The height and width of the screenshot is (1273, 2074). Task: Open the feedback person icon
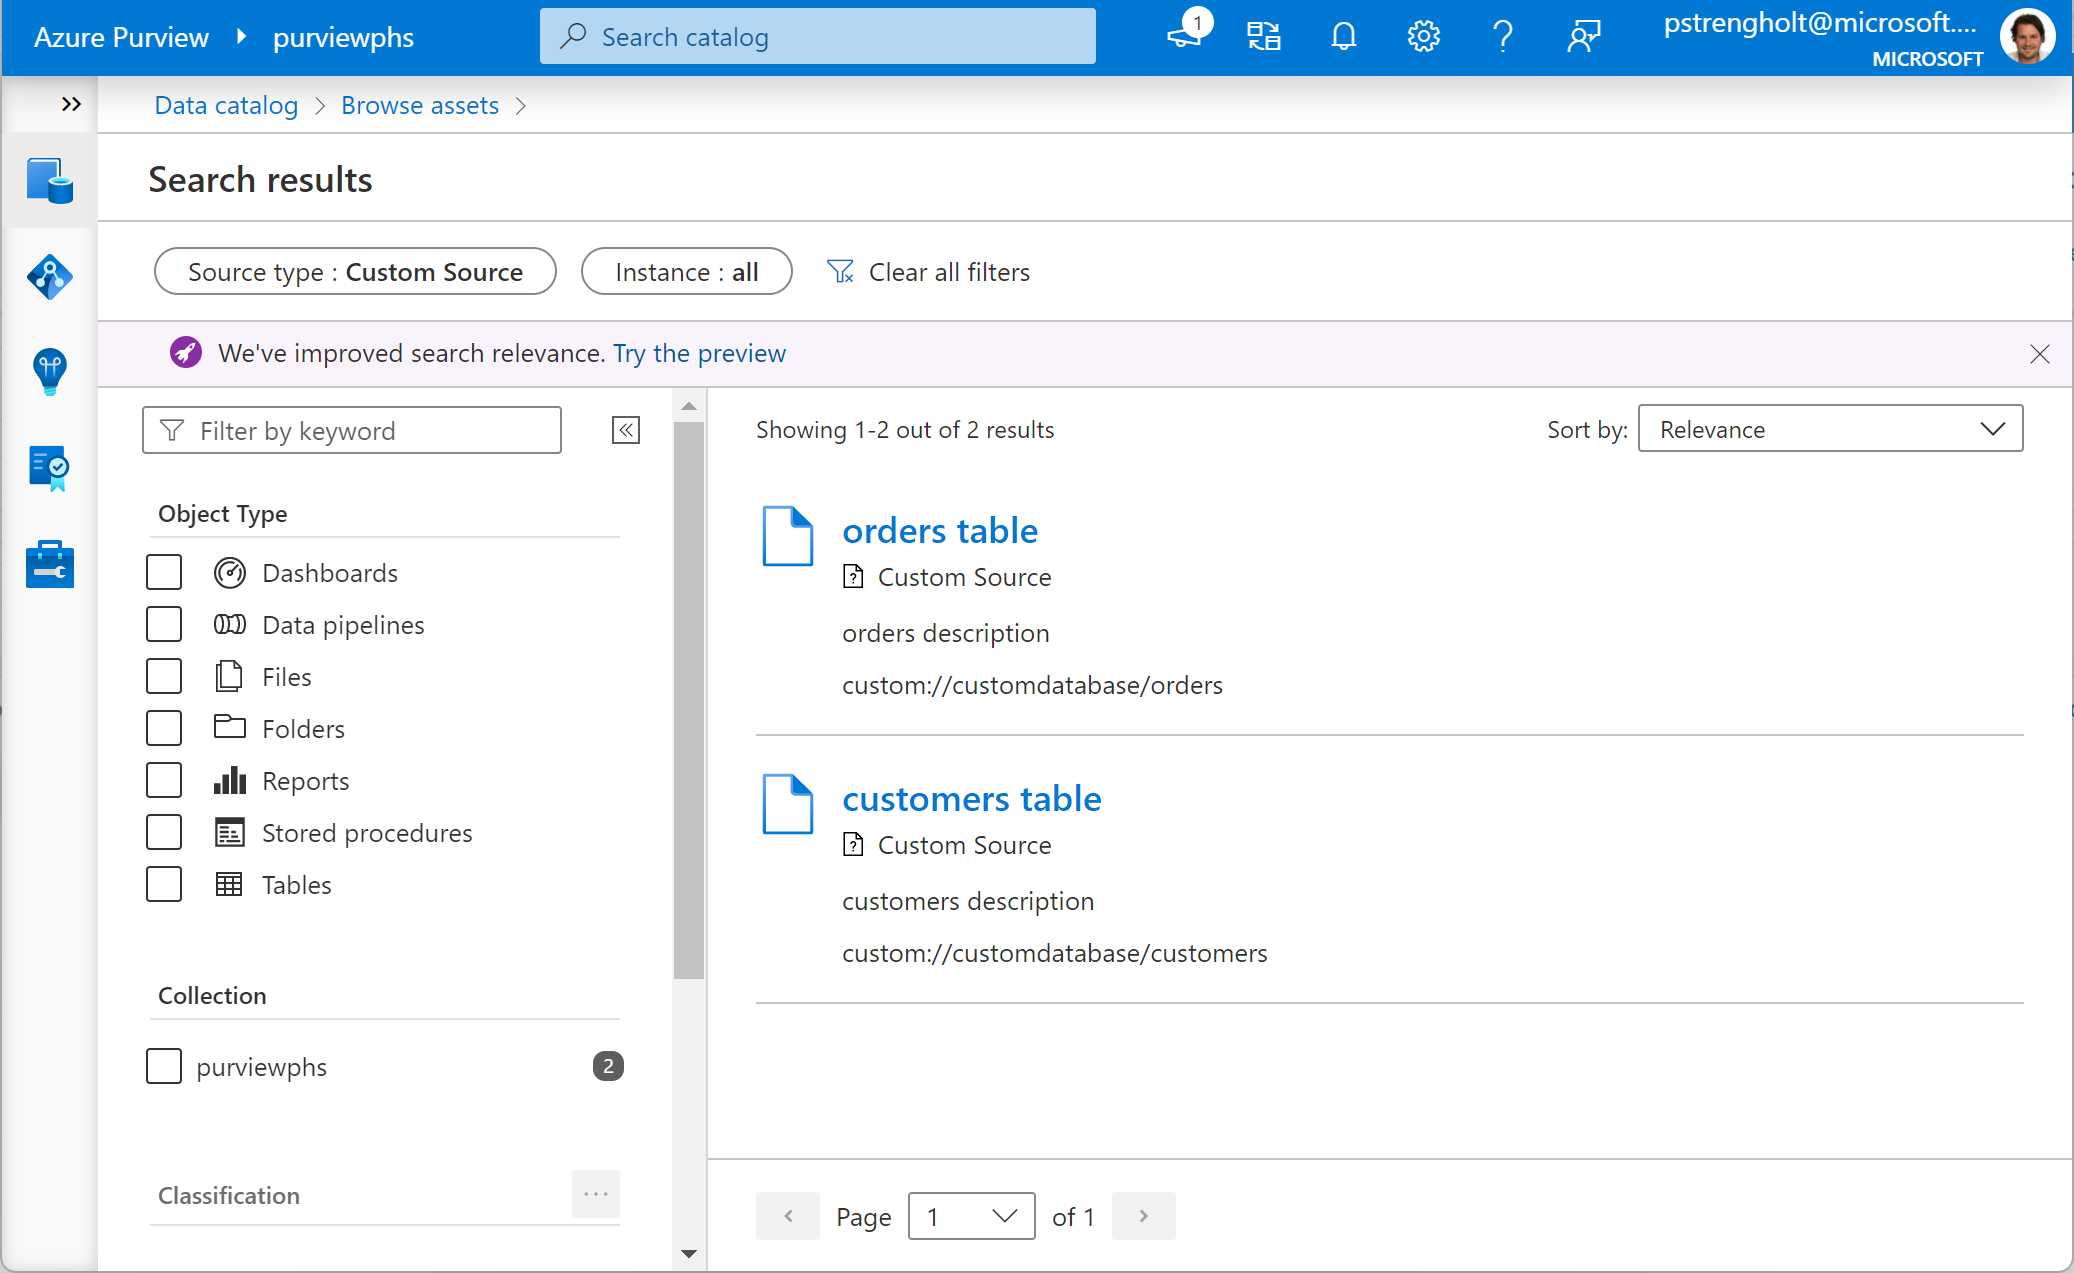(x=1584, y=37)
